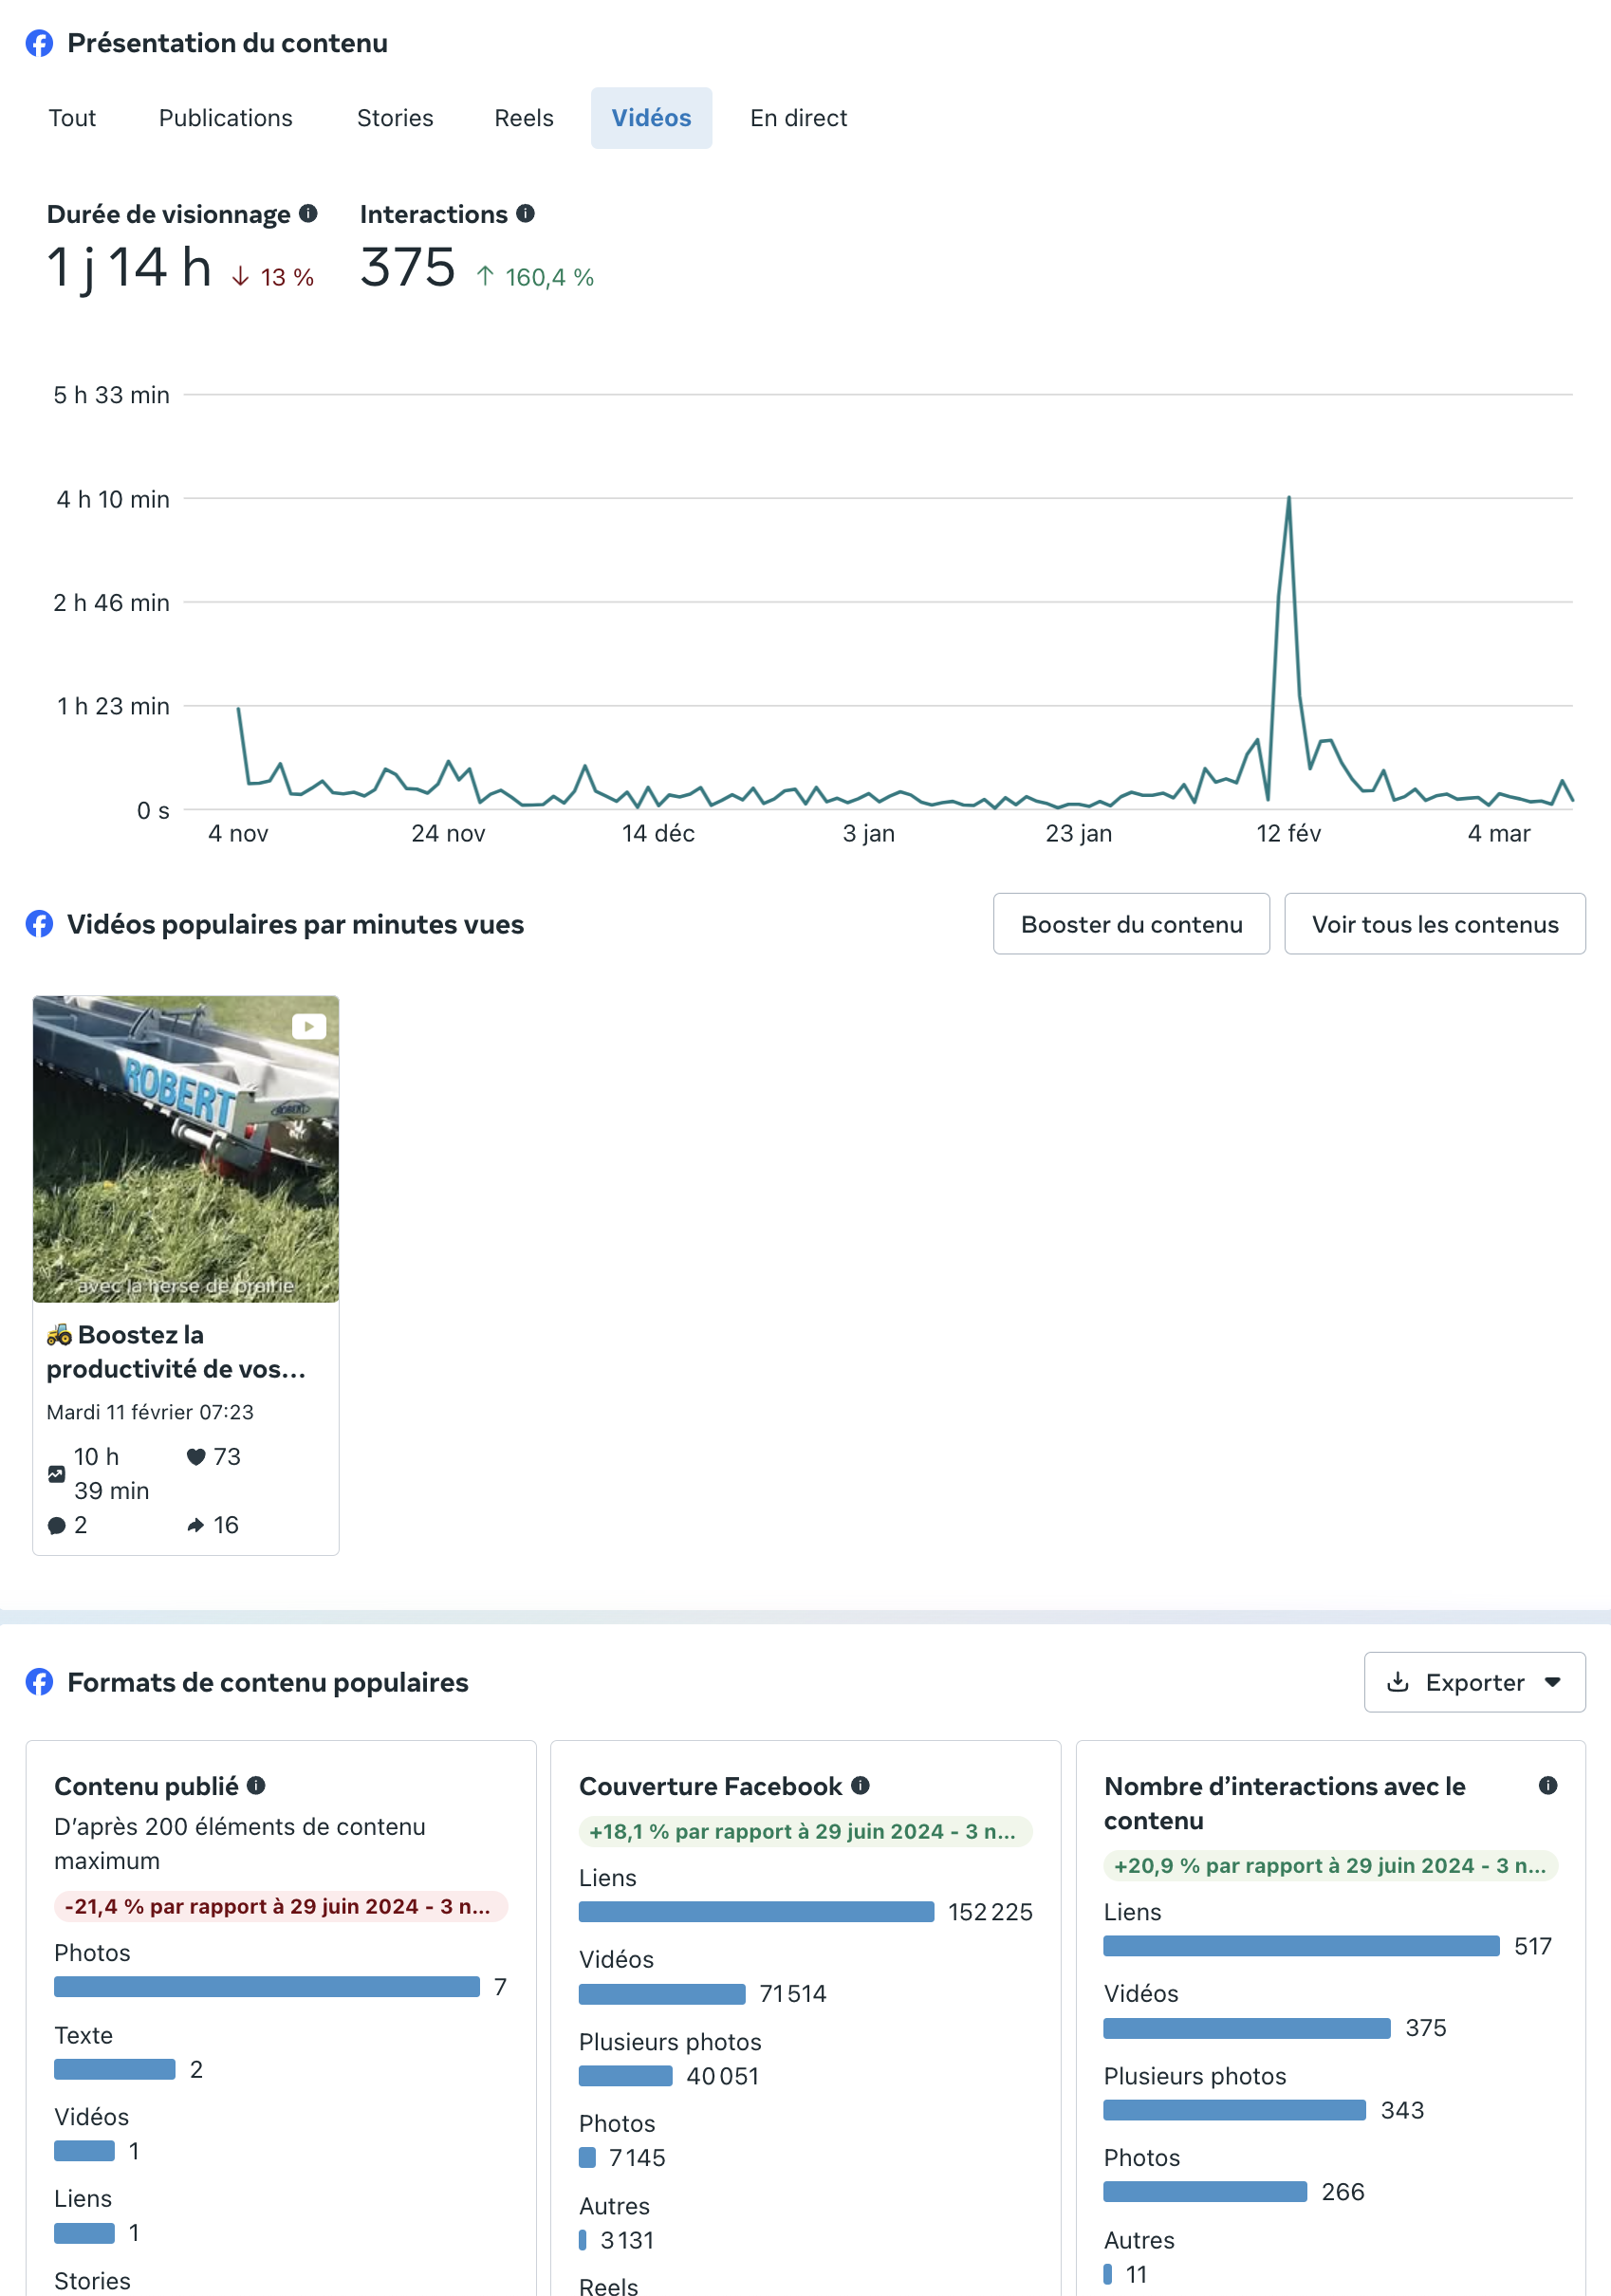Click the Facebook logo beside Présentation du contenu
Viewport: 1611px width, 2296px height.
tap(39, 43)
